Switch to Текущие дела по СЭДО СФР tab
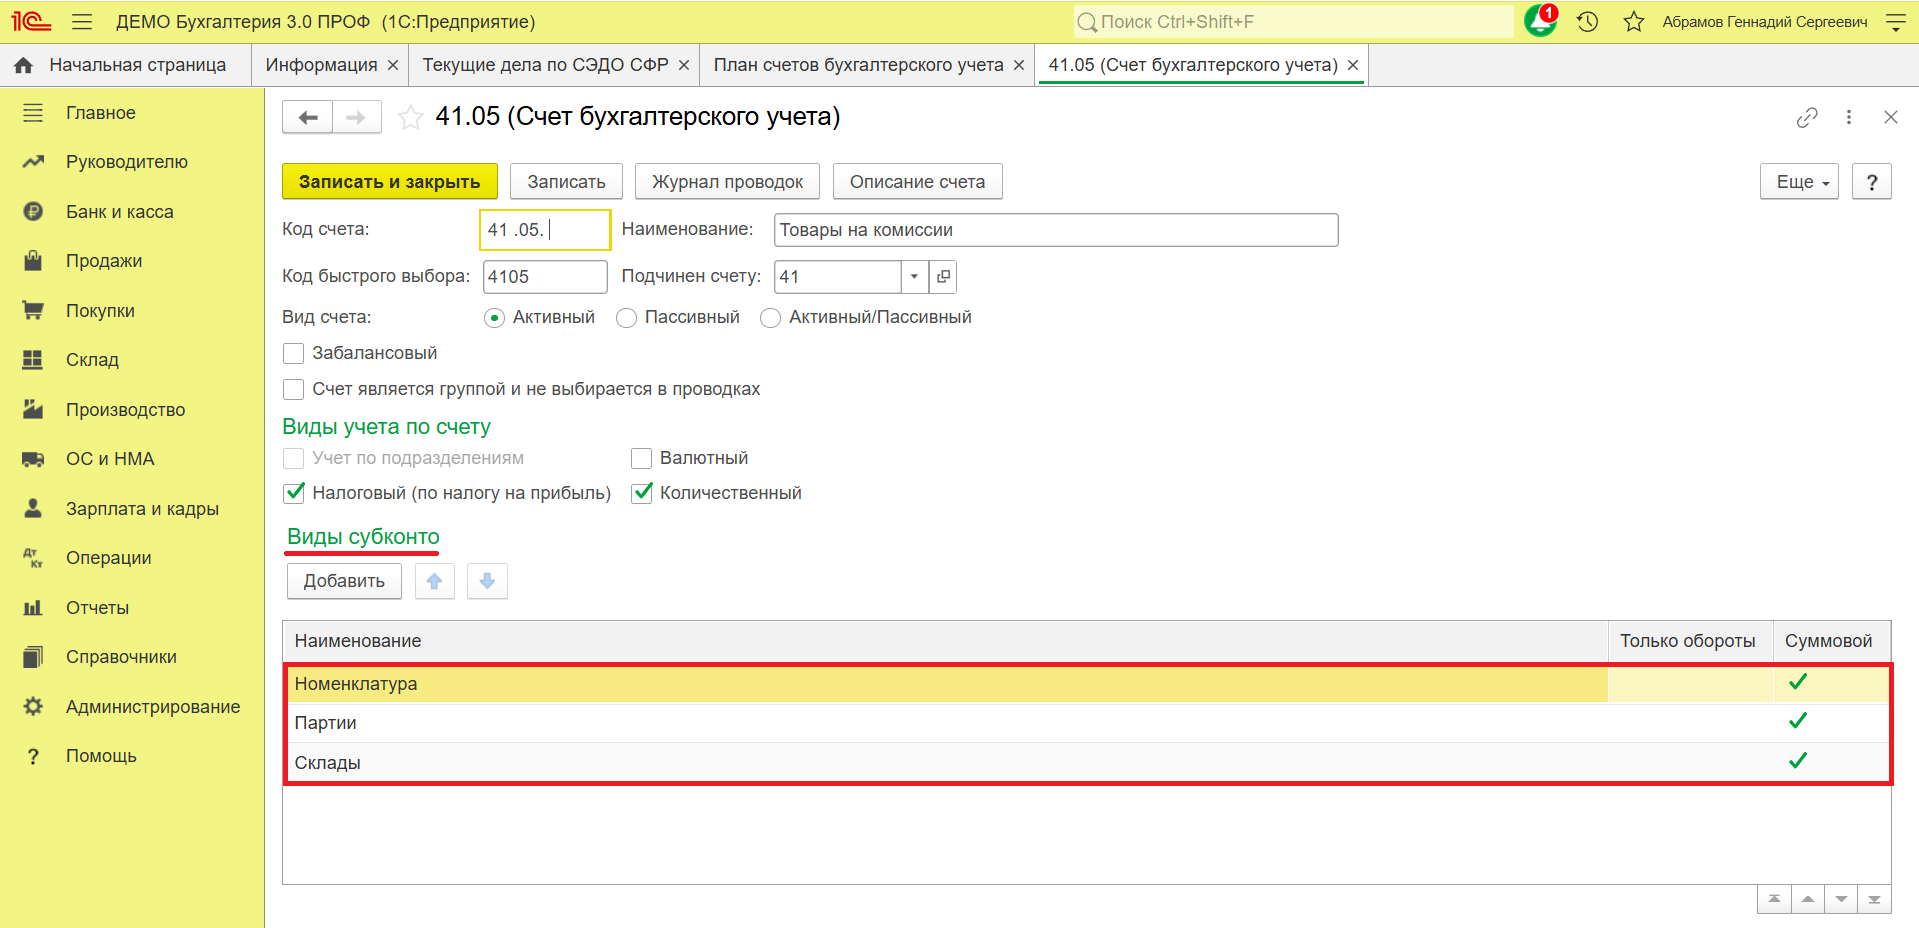Viewport: 1919px width, 928px height. pyautogui.click(x=546, y=65)
